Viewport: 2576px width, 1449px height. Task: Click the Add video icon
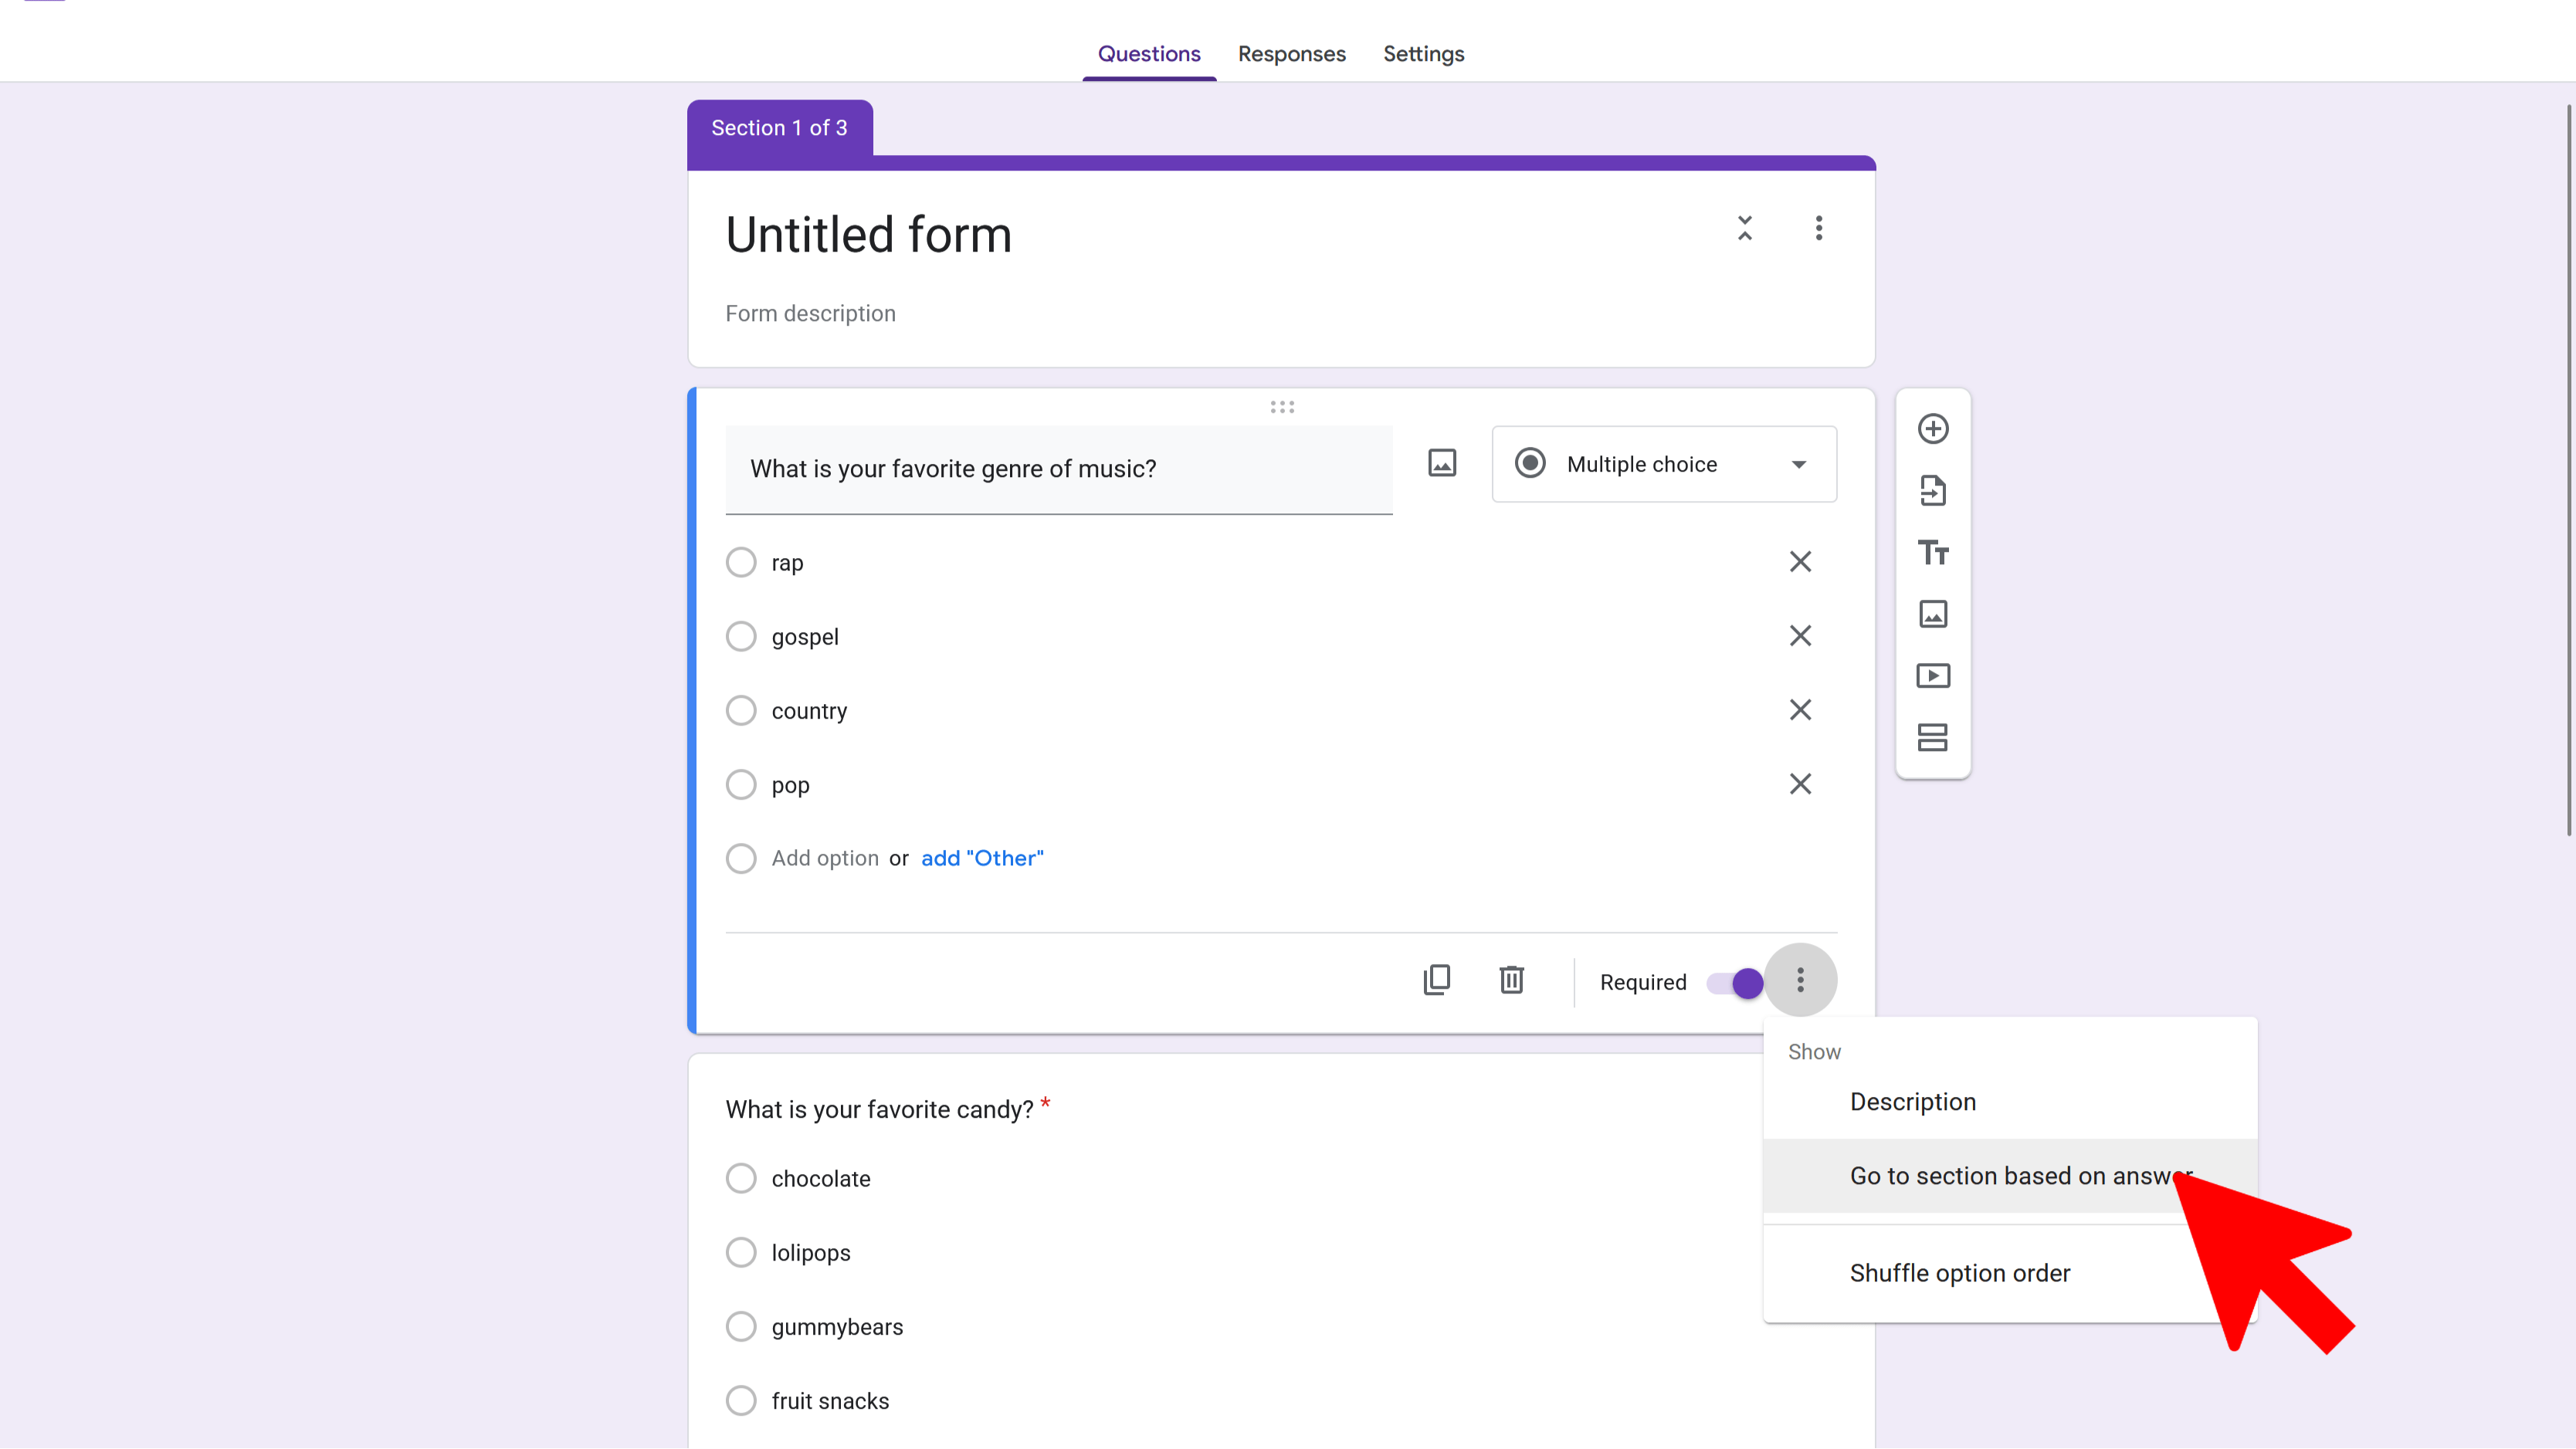click(1932, 676)
